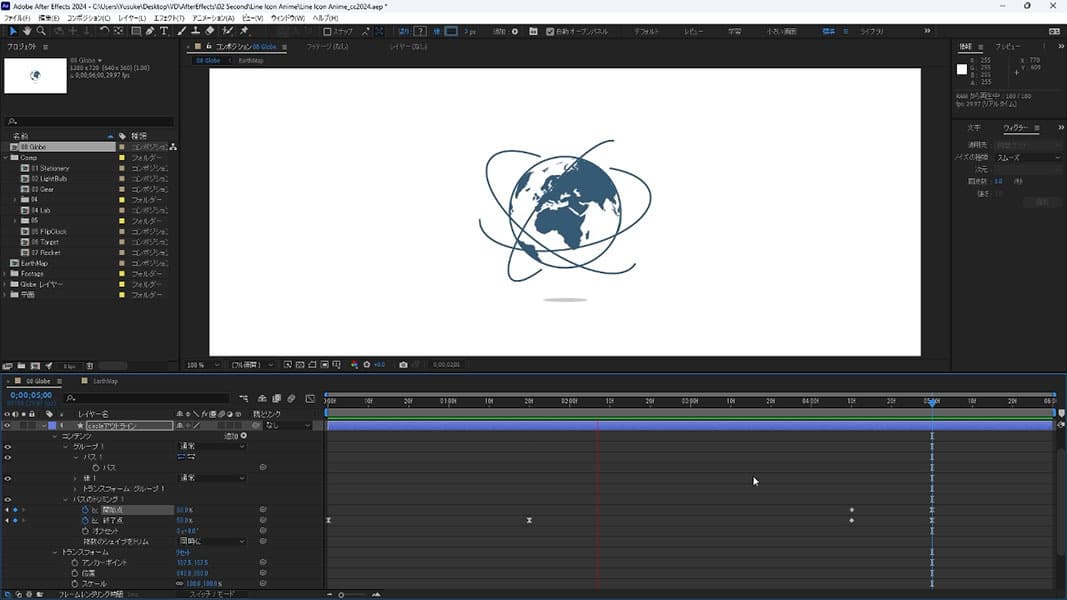
Task: Select the Eraser tool
Action: tap(212, 31)
